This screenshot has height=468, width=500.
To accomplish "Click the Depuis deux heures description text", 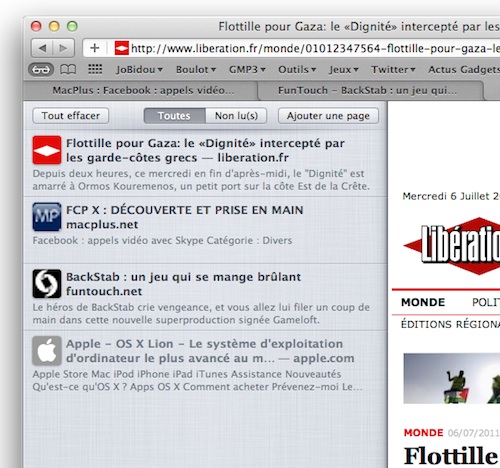I will (x=201, y=180).
